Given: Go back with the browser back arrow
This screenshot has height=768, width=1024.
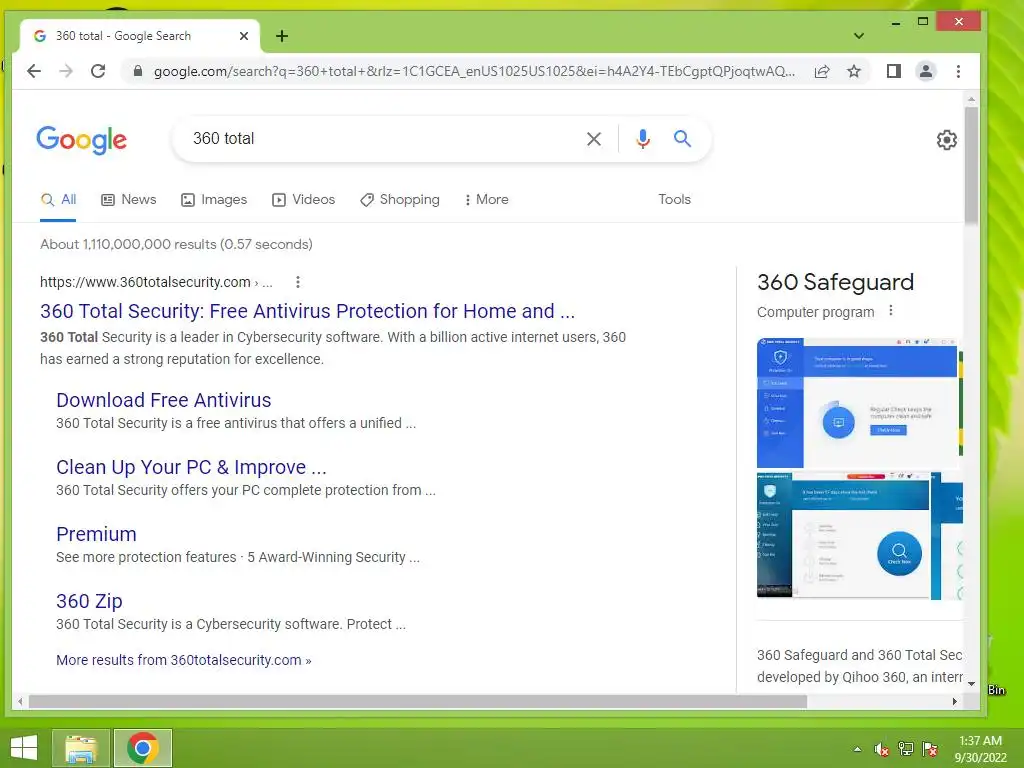Looking at the screenshot, I should (x=34, y=71).
